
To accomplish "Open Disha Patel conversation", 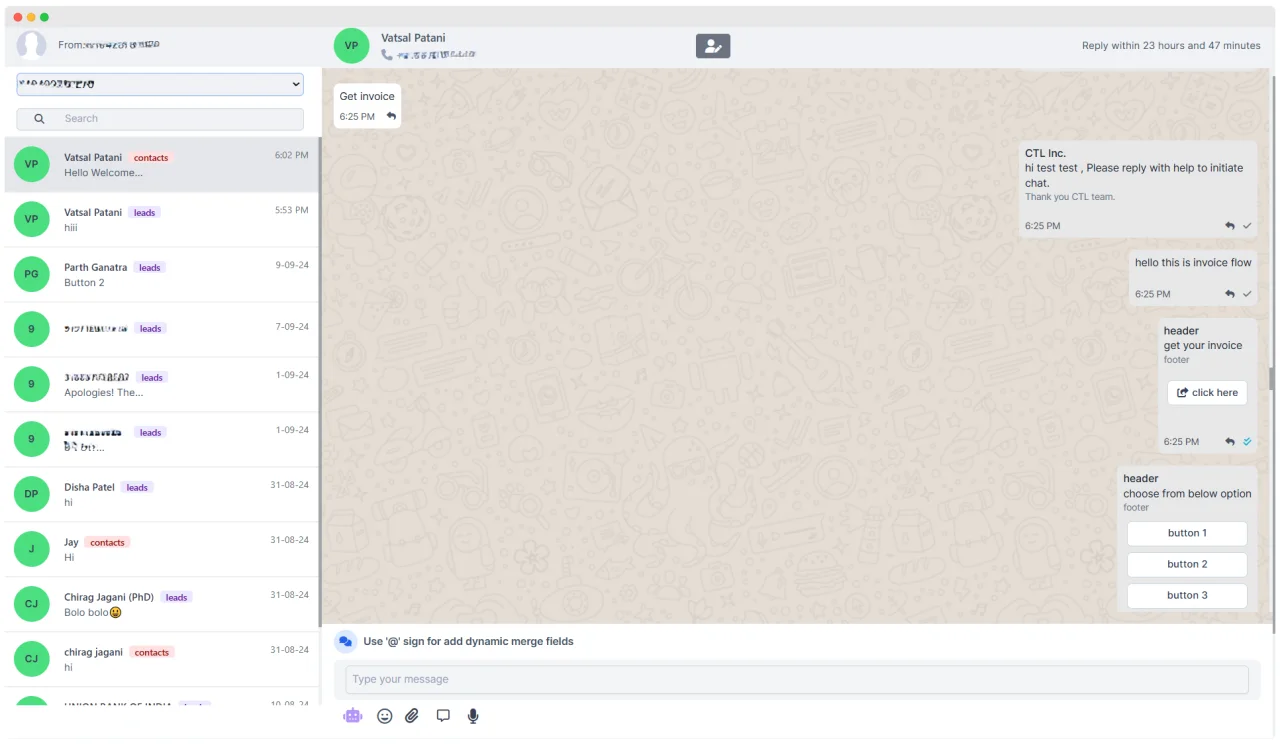I will coord(161,495).
